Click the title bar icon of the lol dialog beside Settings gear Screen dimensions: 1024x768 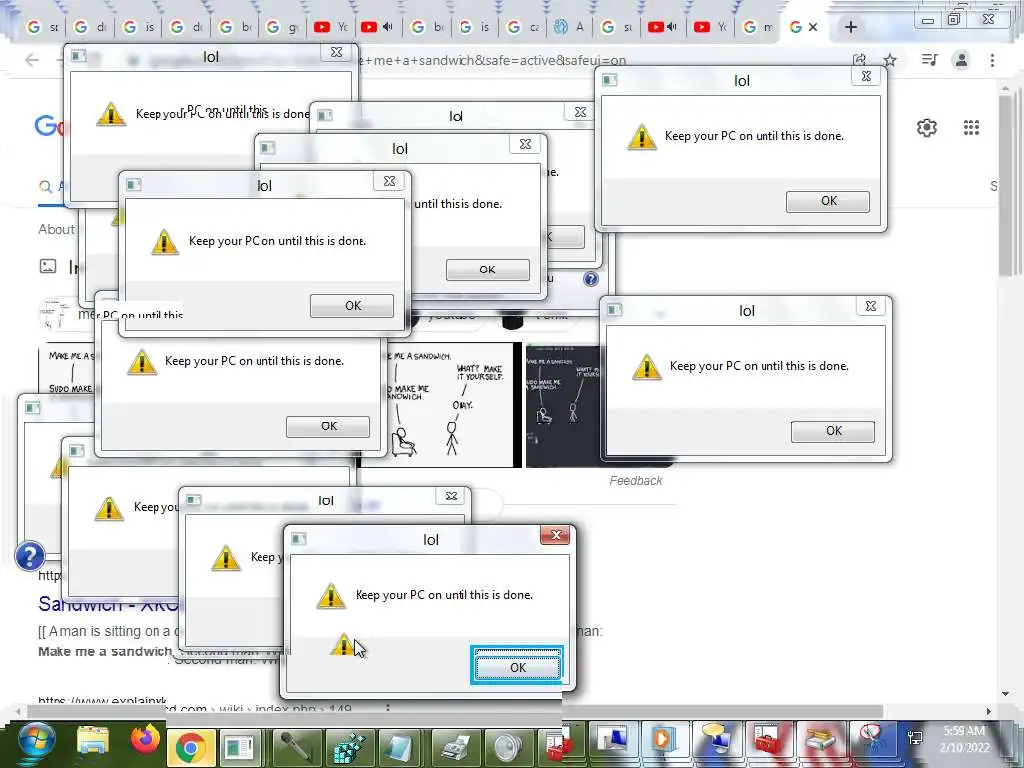[x=610, y=80]
